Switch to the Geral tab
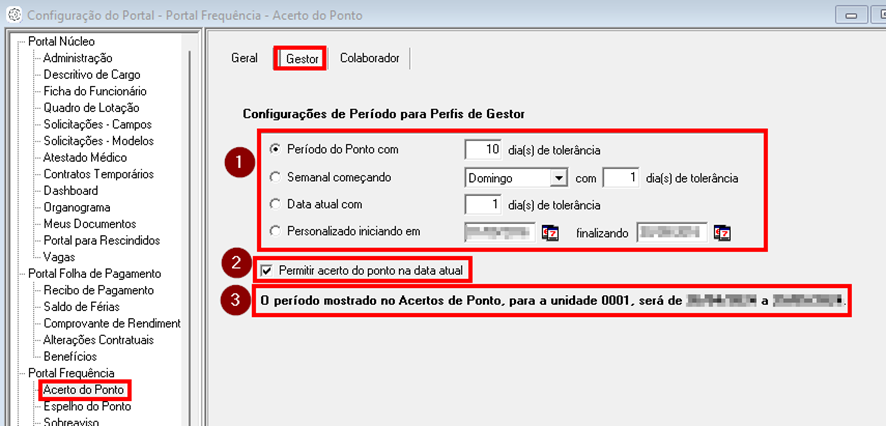Image resolution: width=886 pixels, height=426 pixels. [244, 59]
